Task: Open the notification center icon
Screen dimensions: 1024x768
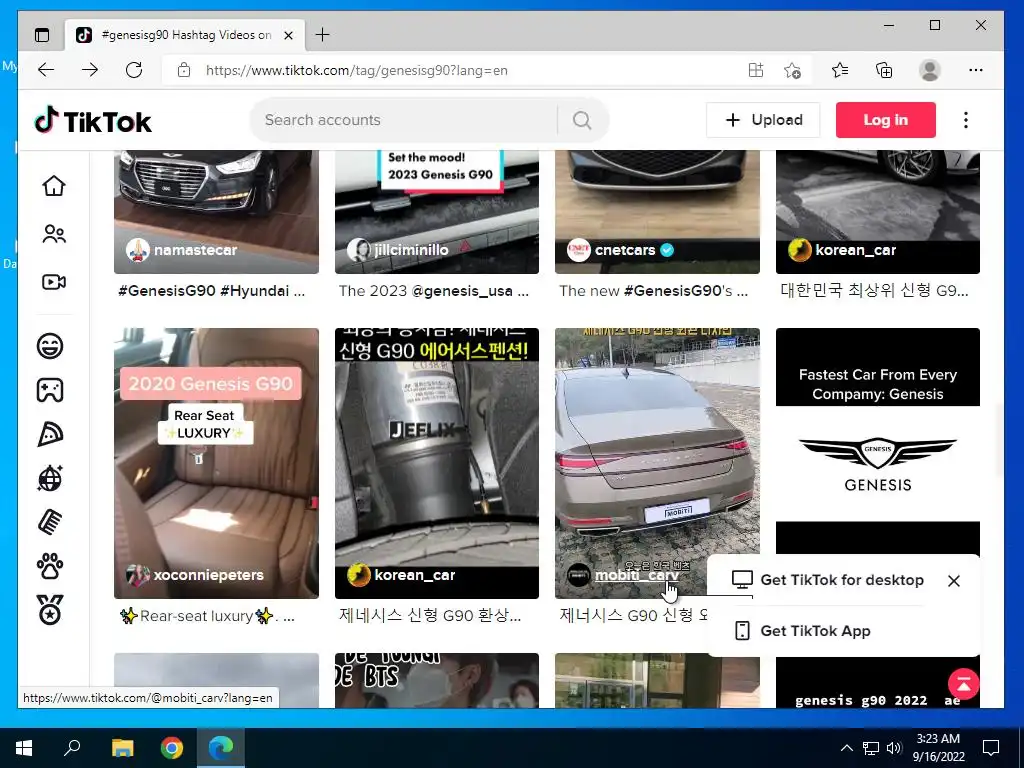Action: click(991, 748)
